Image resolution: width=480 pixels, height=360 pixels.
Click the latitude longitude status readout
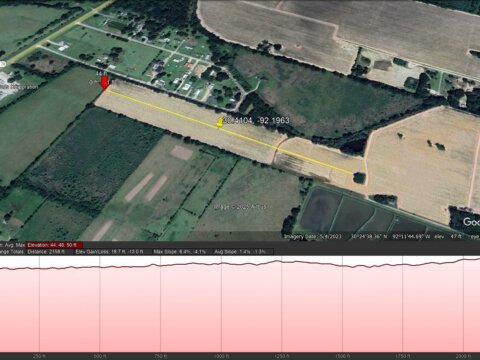pos(391,236)
